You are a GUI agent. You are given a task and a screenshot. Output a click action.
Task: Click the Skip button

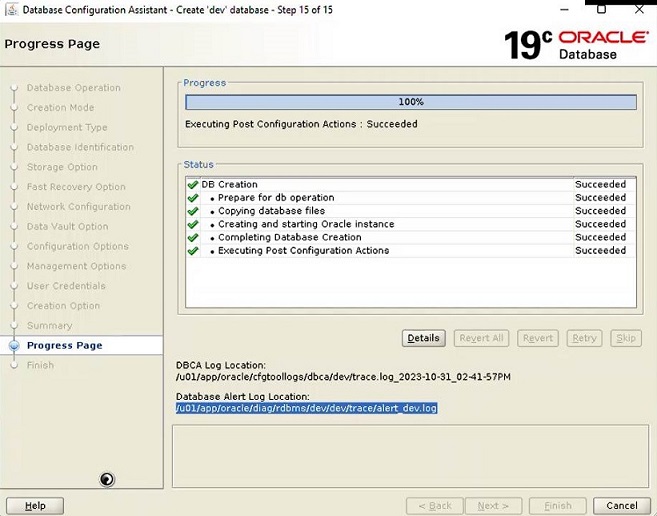[626, 338]
